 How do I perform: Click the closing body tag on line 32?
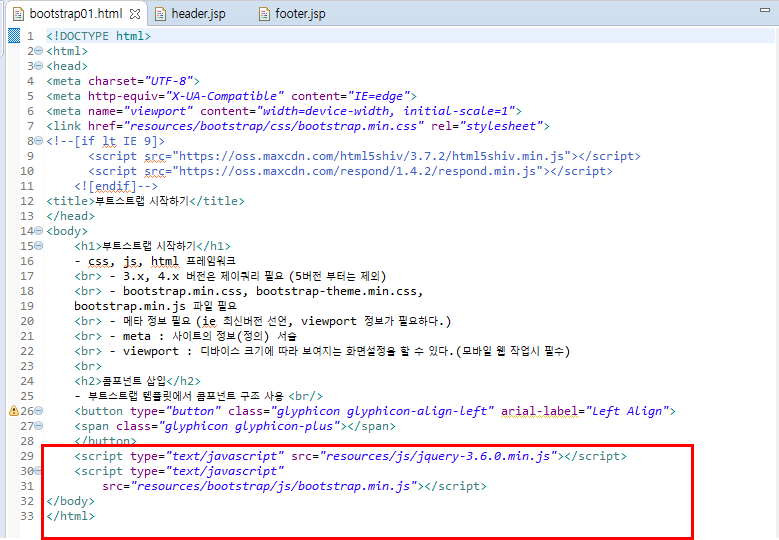(x=70, y=501)
